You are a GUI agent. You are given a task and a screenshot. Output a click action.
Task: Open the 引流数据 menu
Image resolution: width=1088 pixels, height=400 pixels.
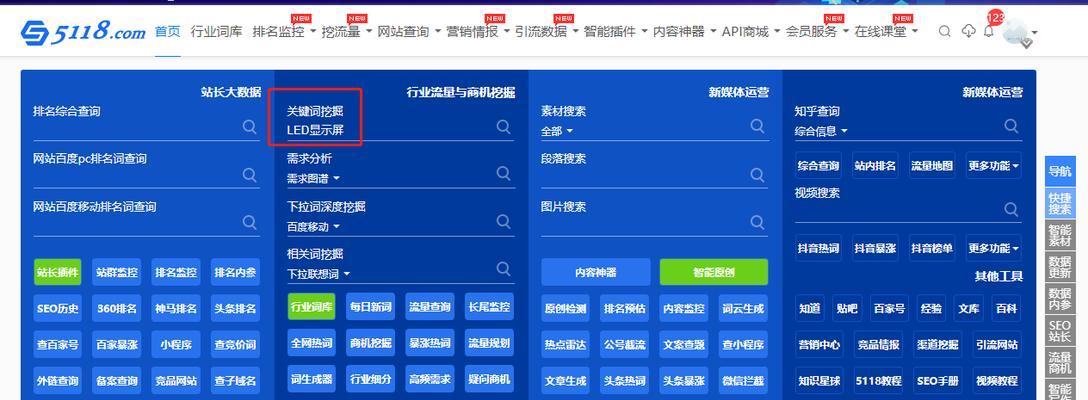(x=547, y=31)
